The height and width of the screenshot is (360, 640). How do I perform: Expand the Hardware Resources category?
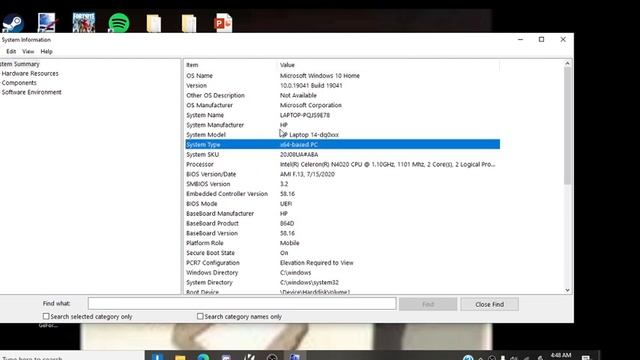[30, 73]
